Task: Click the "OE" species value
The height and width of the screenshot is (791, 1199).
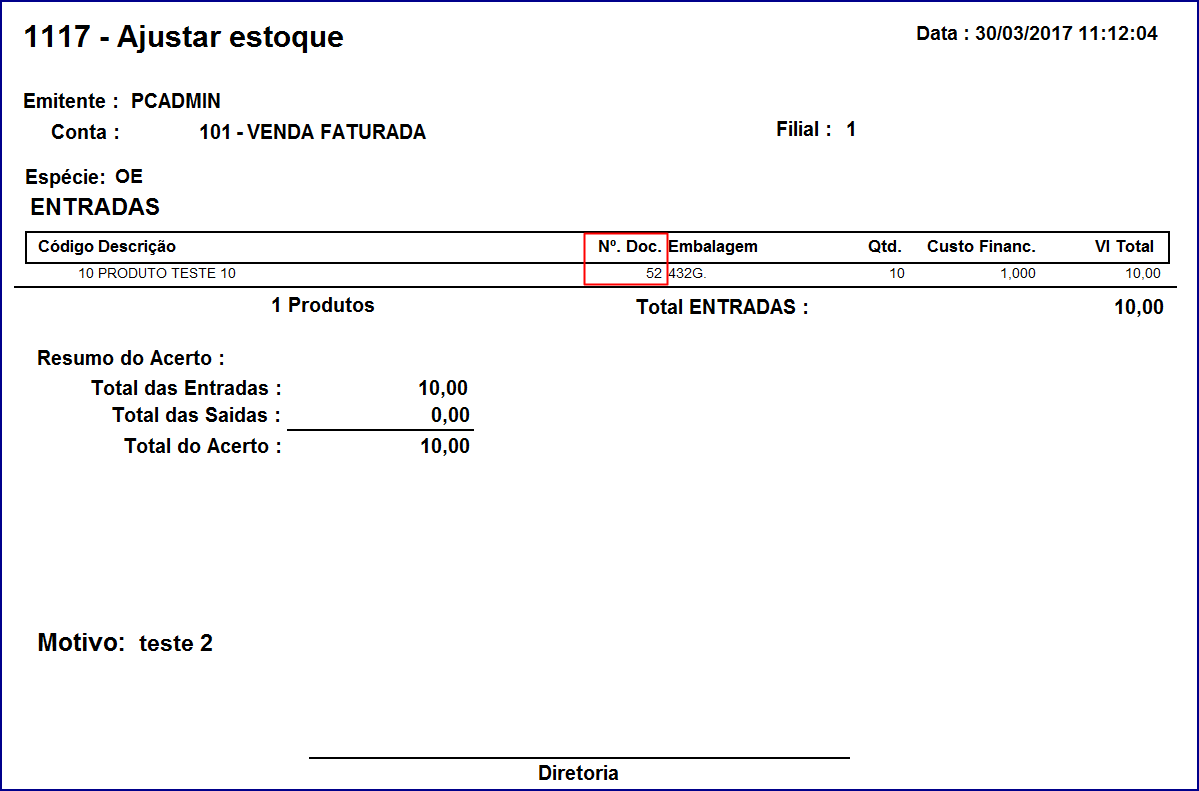Action: tap(128, 177)
